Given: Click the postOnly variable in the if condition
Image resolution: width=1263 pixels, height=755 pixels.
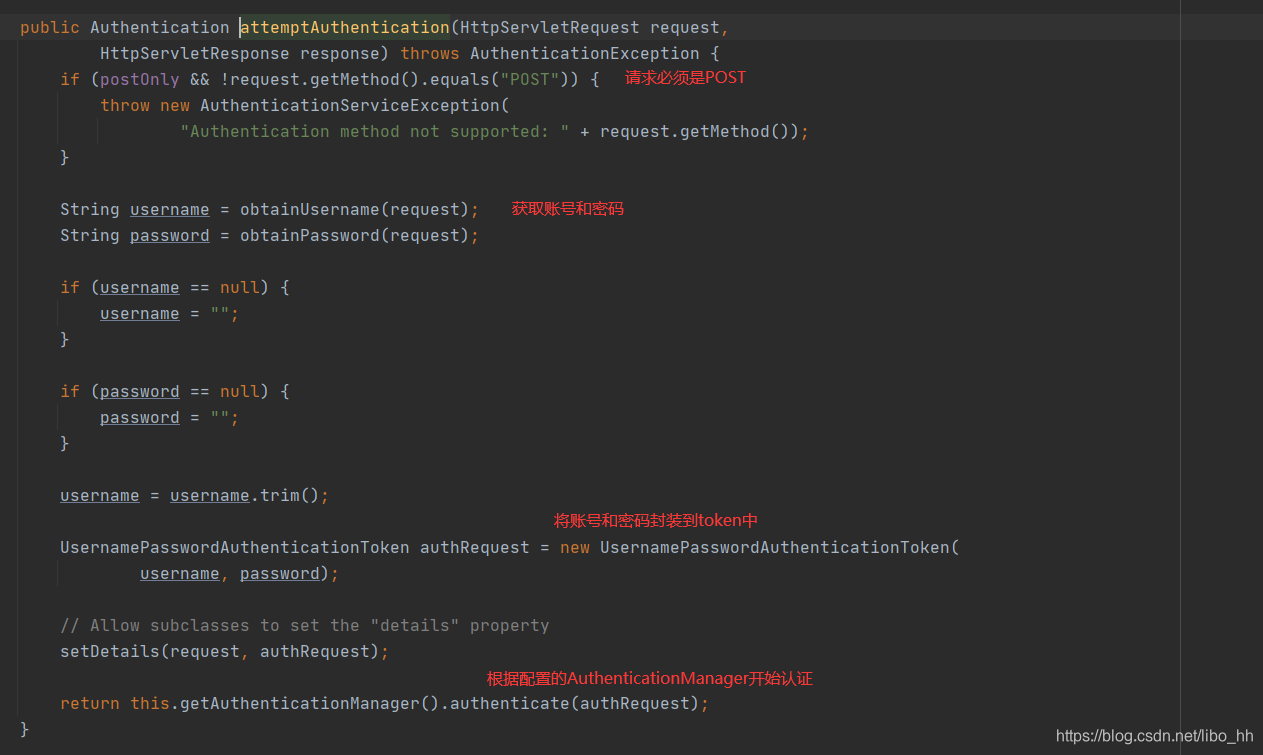Looking at the screenshot, I should 140,79.
